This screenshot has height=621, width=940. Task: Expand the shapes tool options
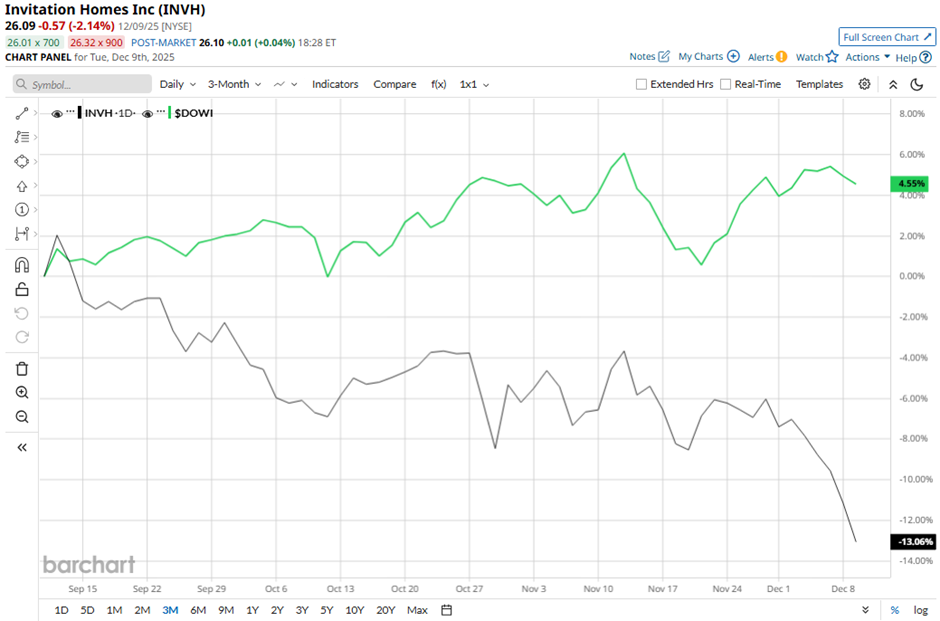(x=35, y=161)
